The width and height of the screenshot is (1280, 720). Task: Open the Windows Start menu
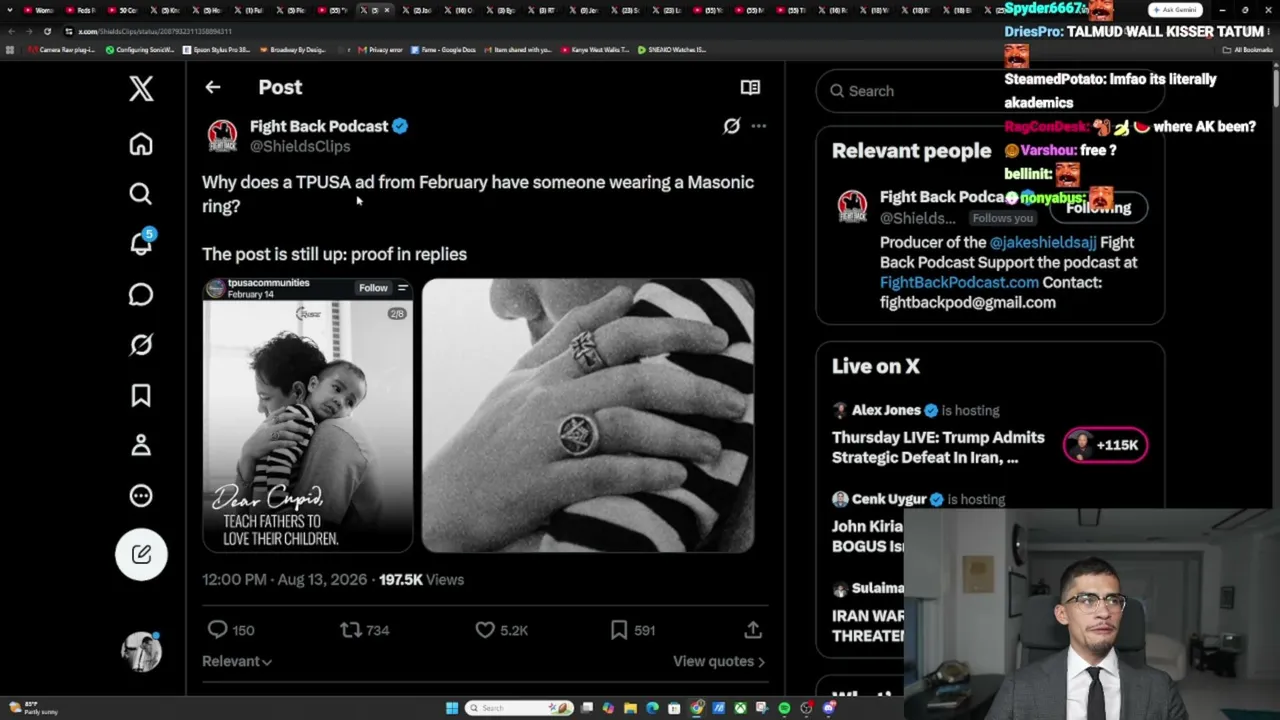click(x=452, y=708)
